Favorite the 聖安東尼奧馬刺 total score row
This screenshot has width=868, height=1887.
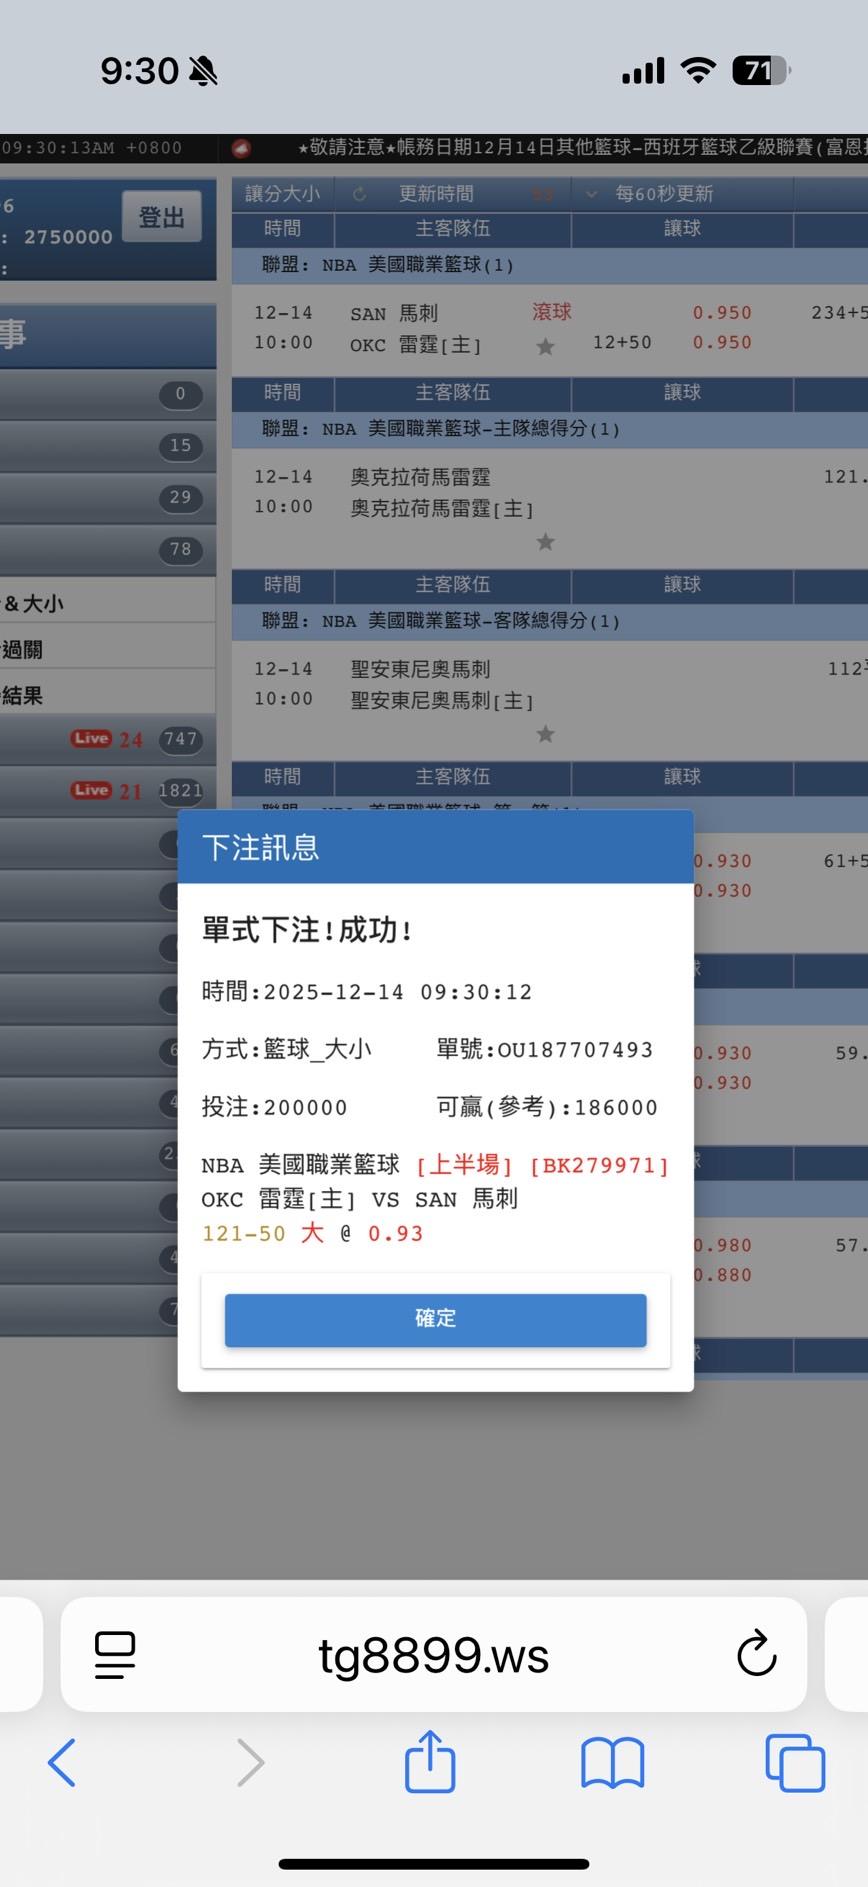(545, 735)
